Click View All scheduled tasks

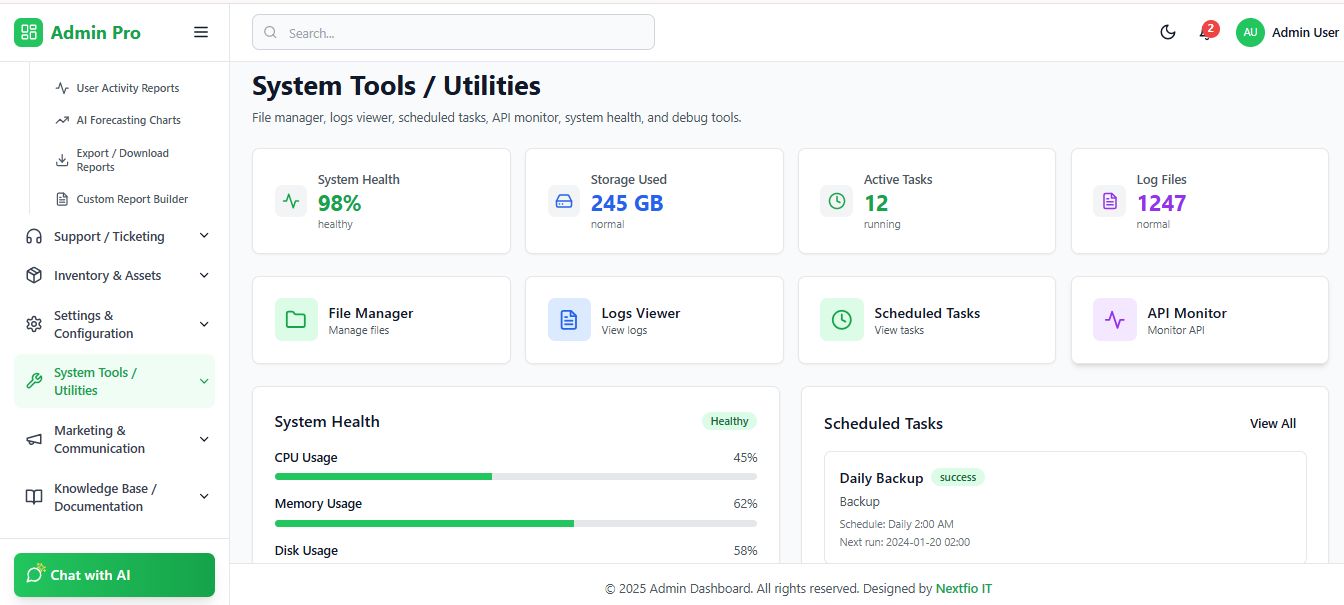tap(1272, 424)
